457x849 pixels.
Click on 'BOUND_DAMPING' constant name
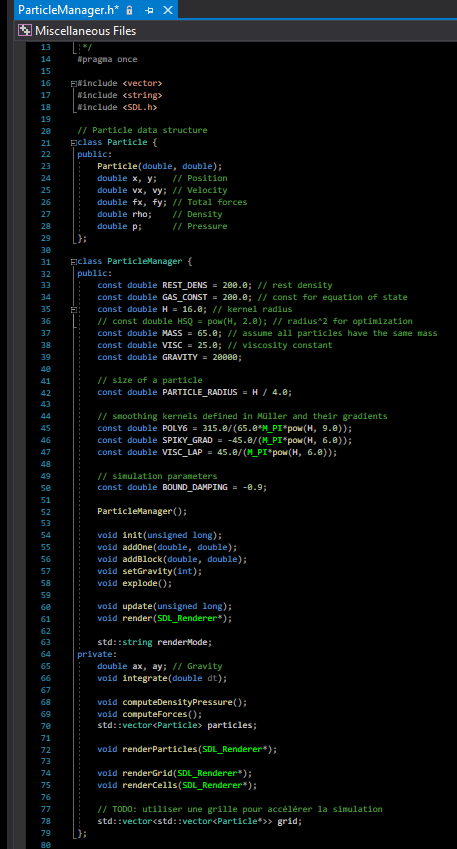pos(195,488)
